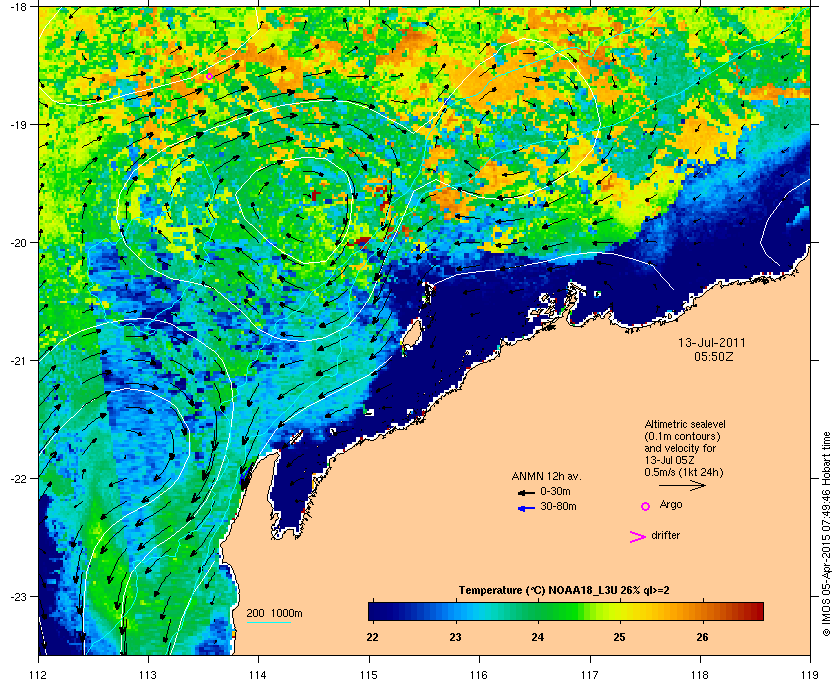Click the blue 30-80m arrow in the legend
The width and height of the screenshot is (840, 680).
[x=526, y=508]
